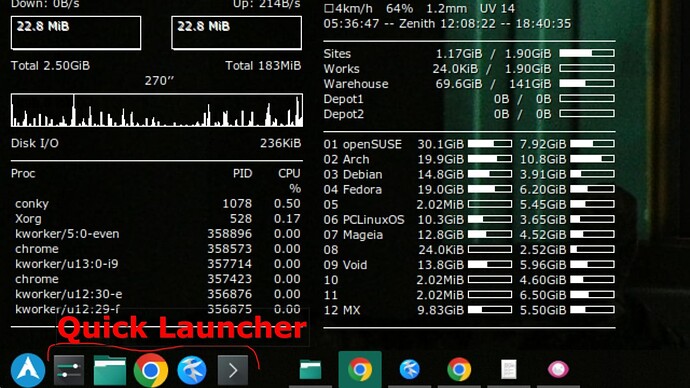This screenshot has height=388, width=690.
Task: Click the 02 Arch partition label
Action: point(346,159)
